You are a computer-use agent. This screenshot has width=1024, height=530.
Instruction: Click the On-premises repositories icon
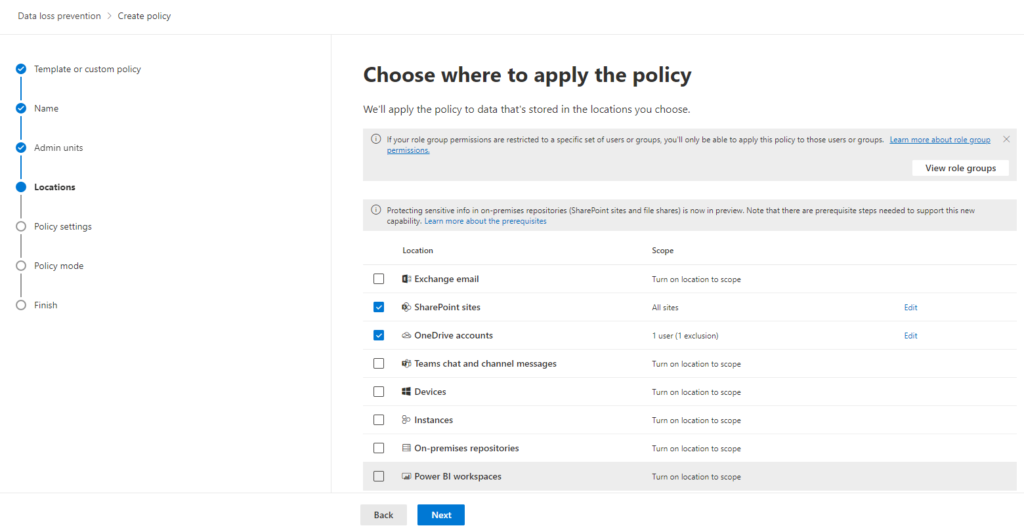[407, 448]
